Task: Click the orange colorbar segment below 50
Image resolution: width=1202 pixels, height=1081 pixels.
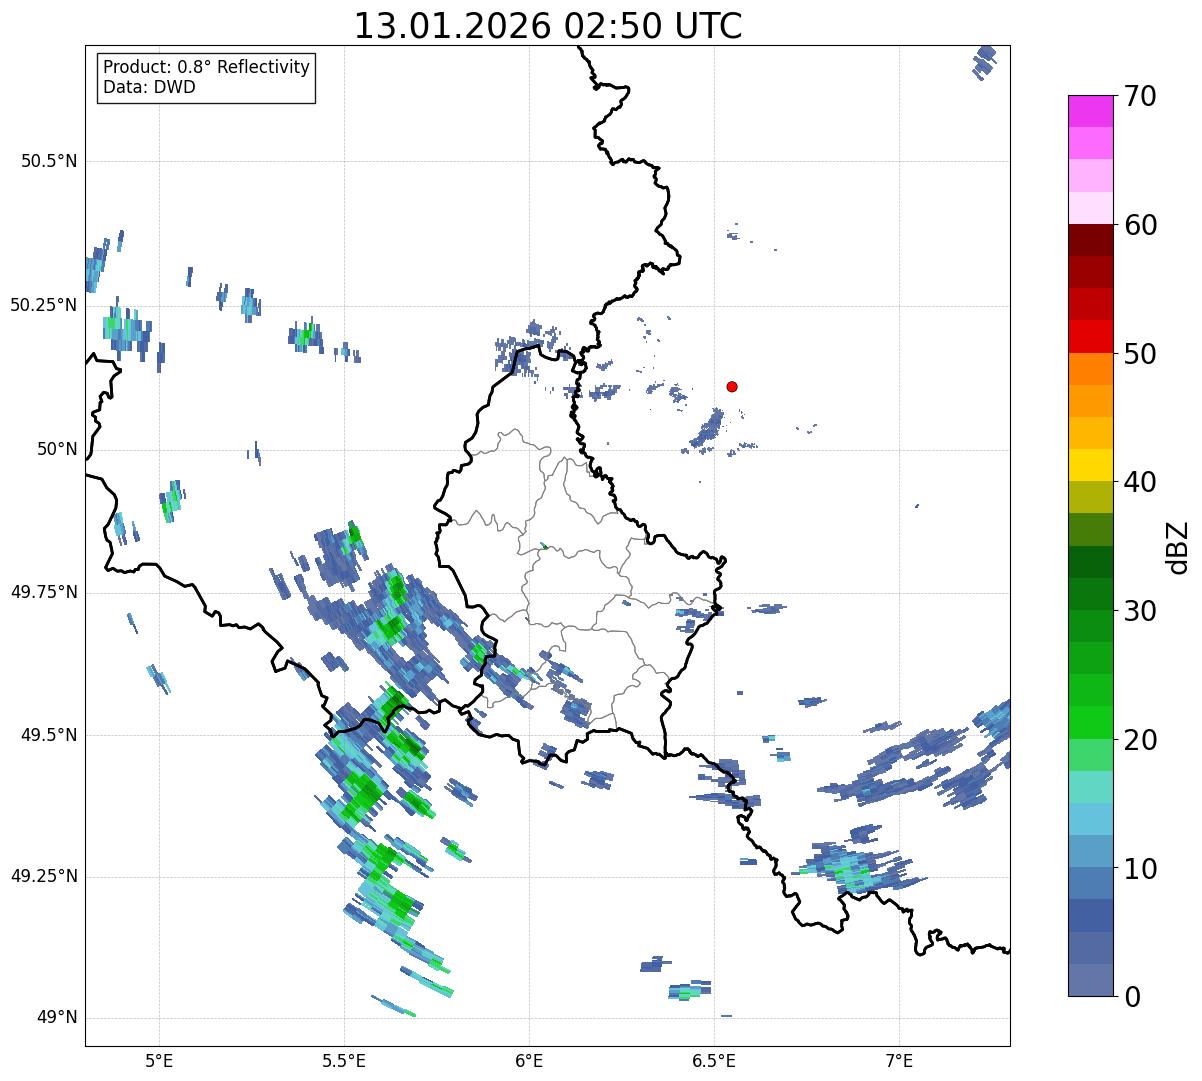Action: click(1090, 369)
